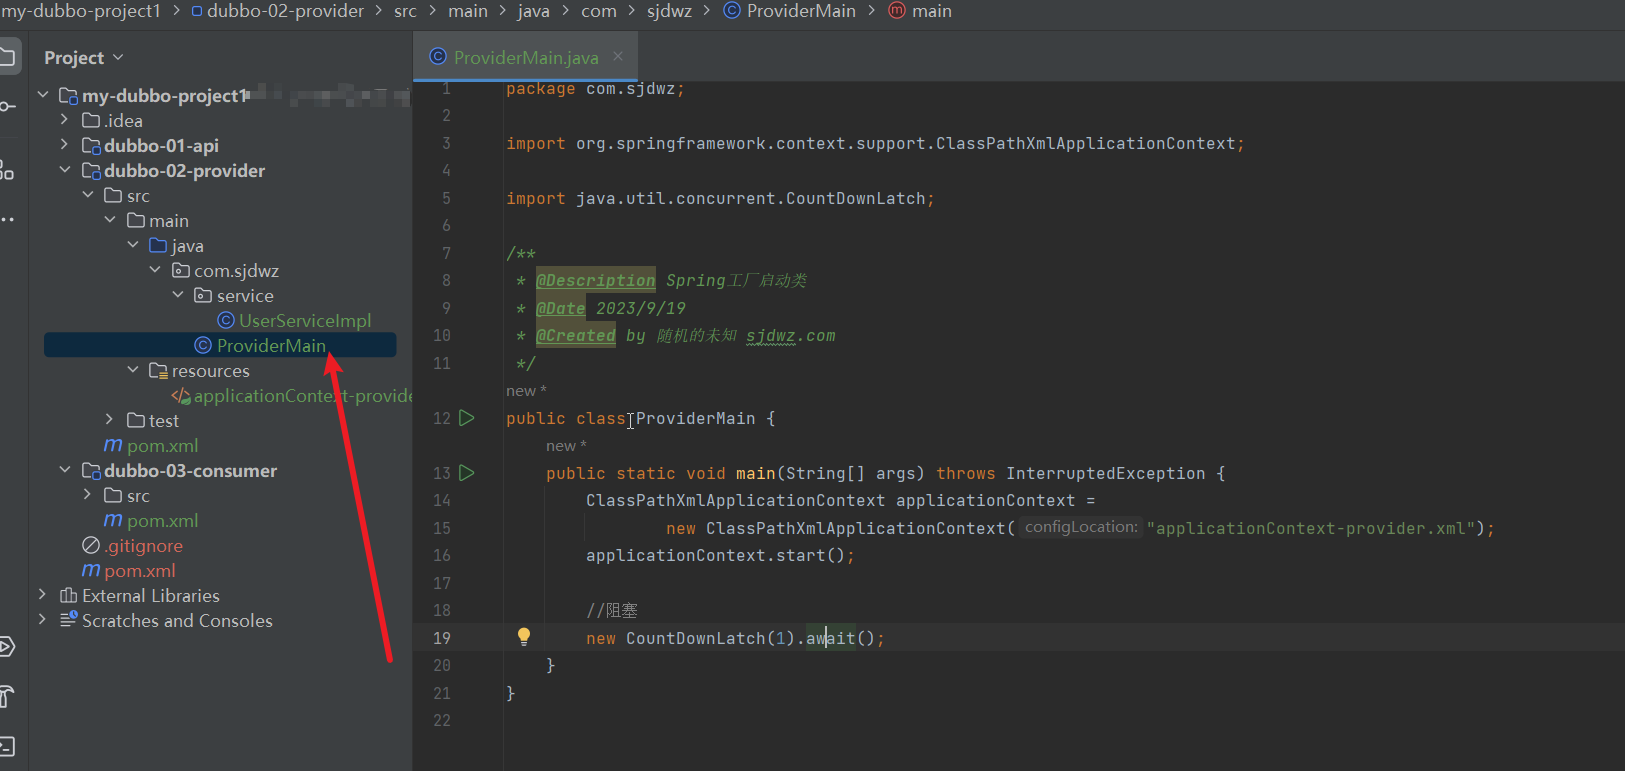Click sjdwz in the breadcrumb bar

pos(669,11)
